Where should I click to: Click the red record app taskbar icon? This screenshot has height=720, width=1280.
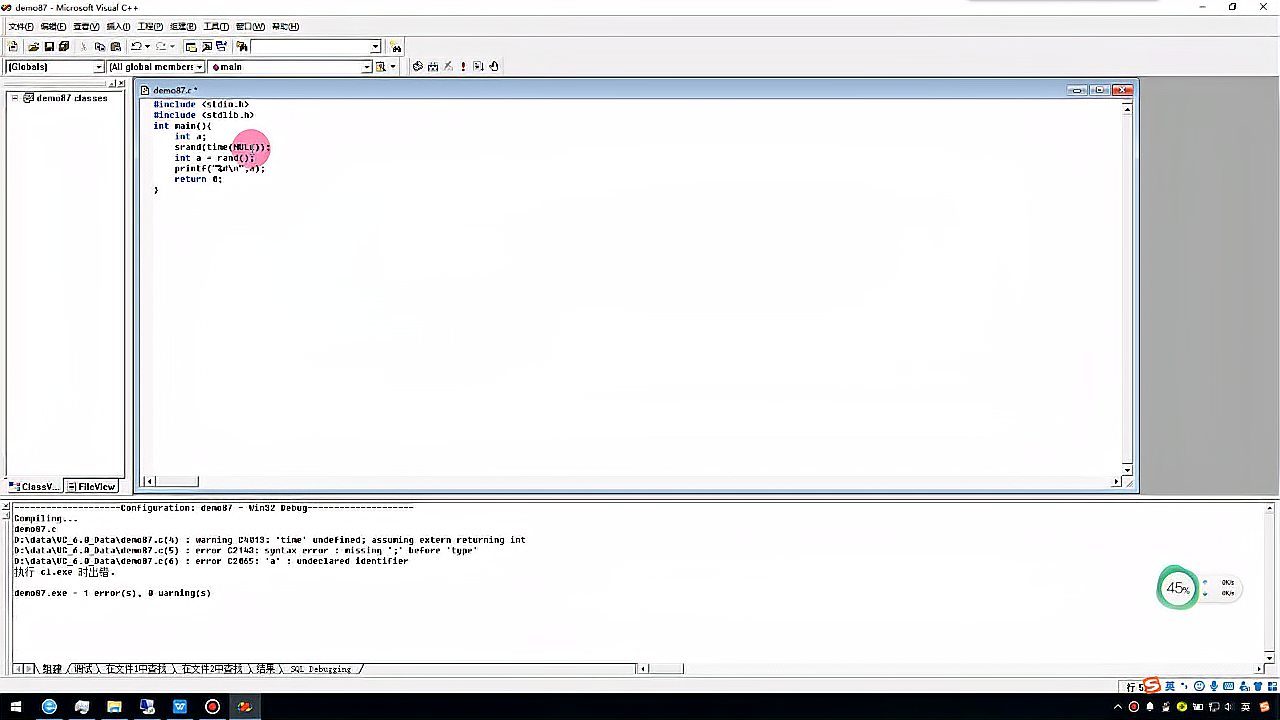click(x=212, y=706)
